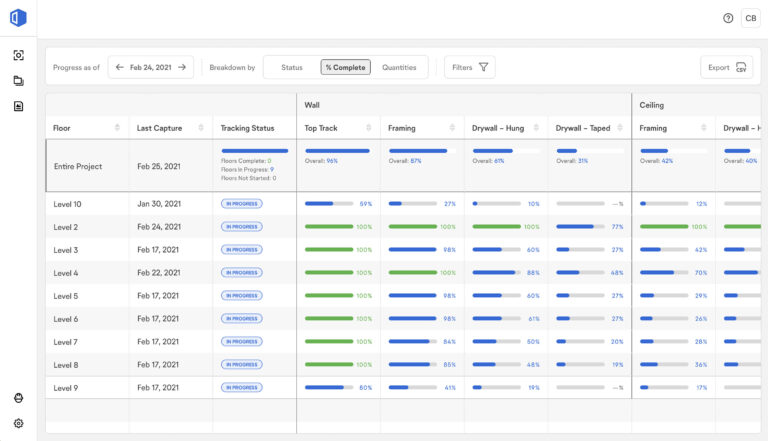Open the CB user profile menu
The height and width of the screenshot is (441, 768).
click(750, 18)
